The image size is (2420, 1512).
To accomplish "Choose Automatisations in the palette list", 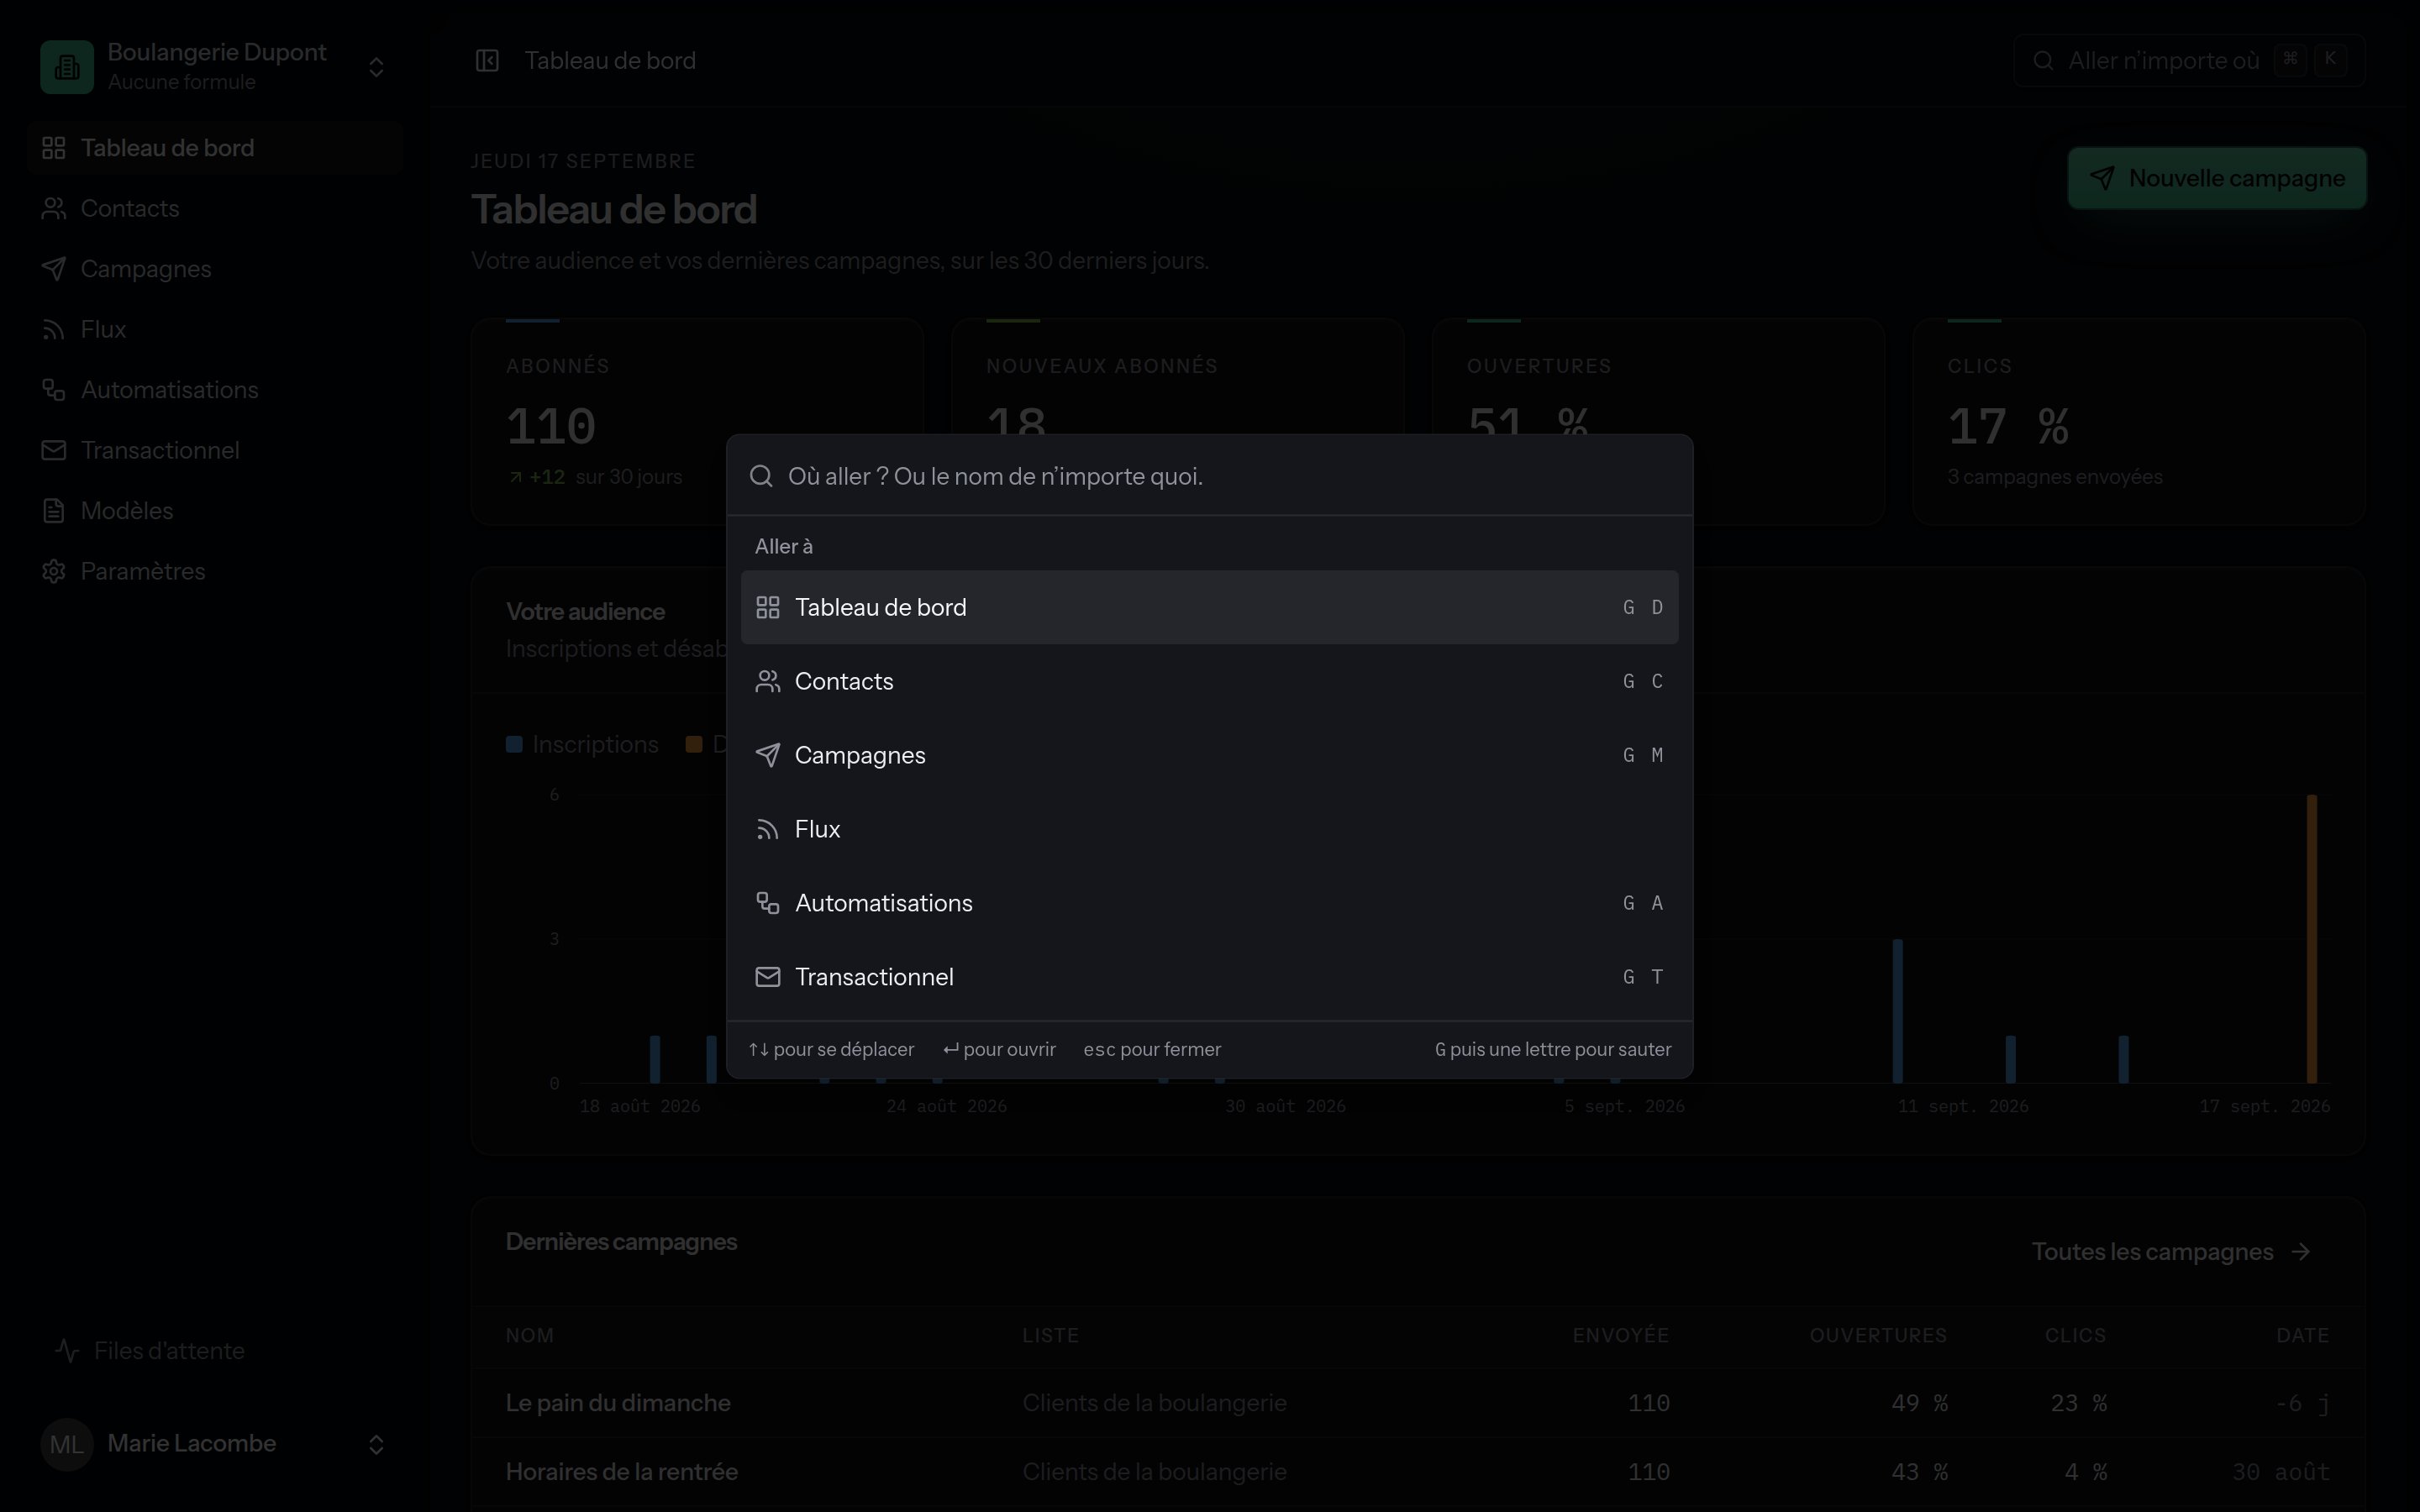I will [x=1209, y=903].
